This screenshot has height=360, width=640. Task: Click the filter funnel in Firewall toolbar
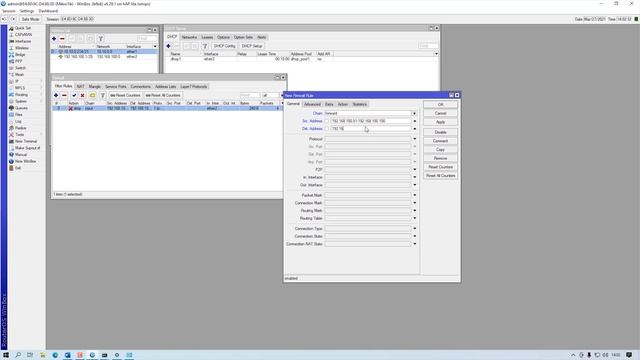(x=103, y=96)
